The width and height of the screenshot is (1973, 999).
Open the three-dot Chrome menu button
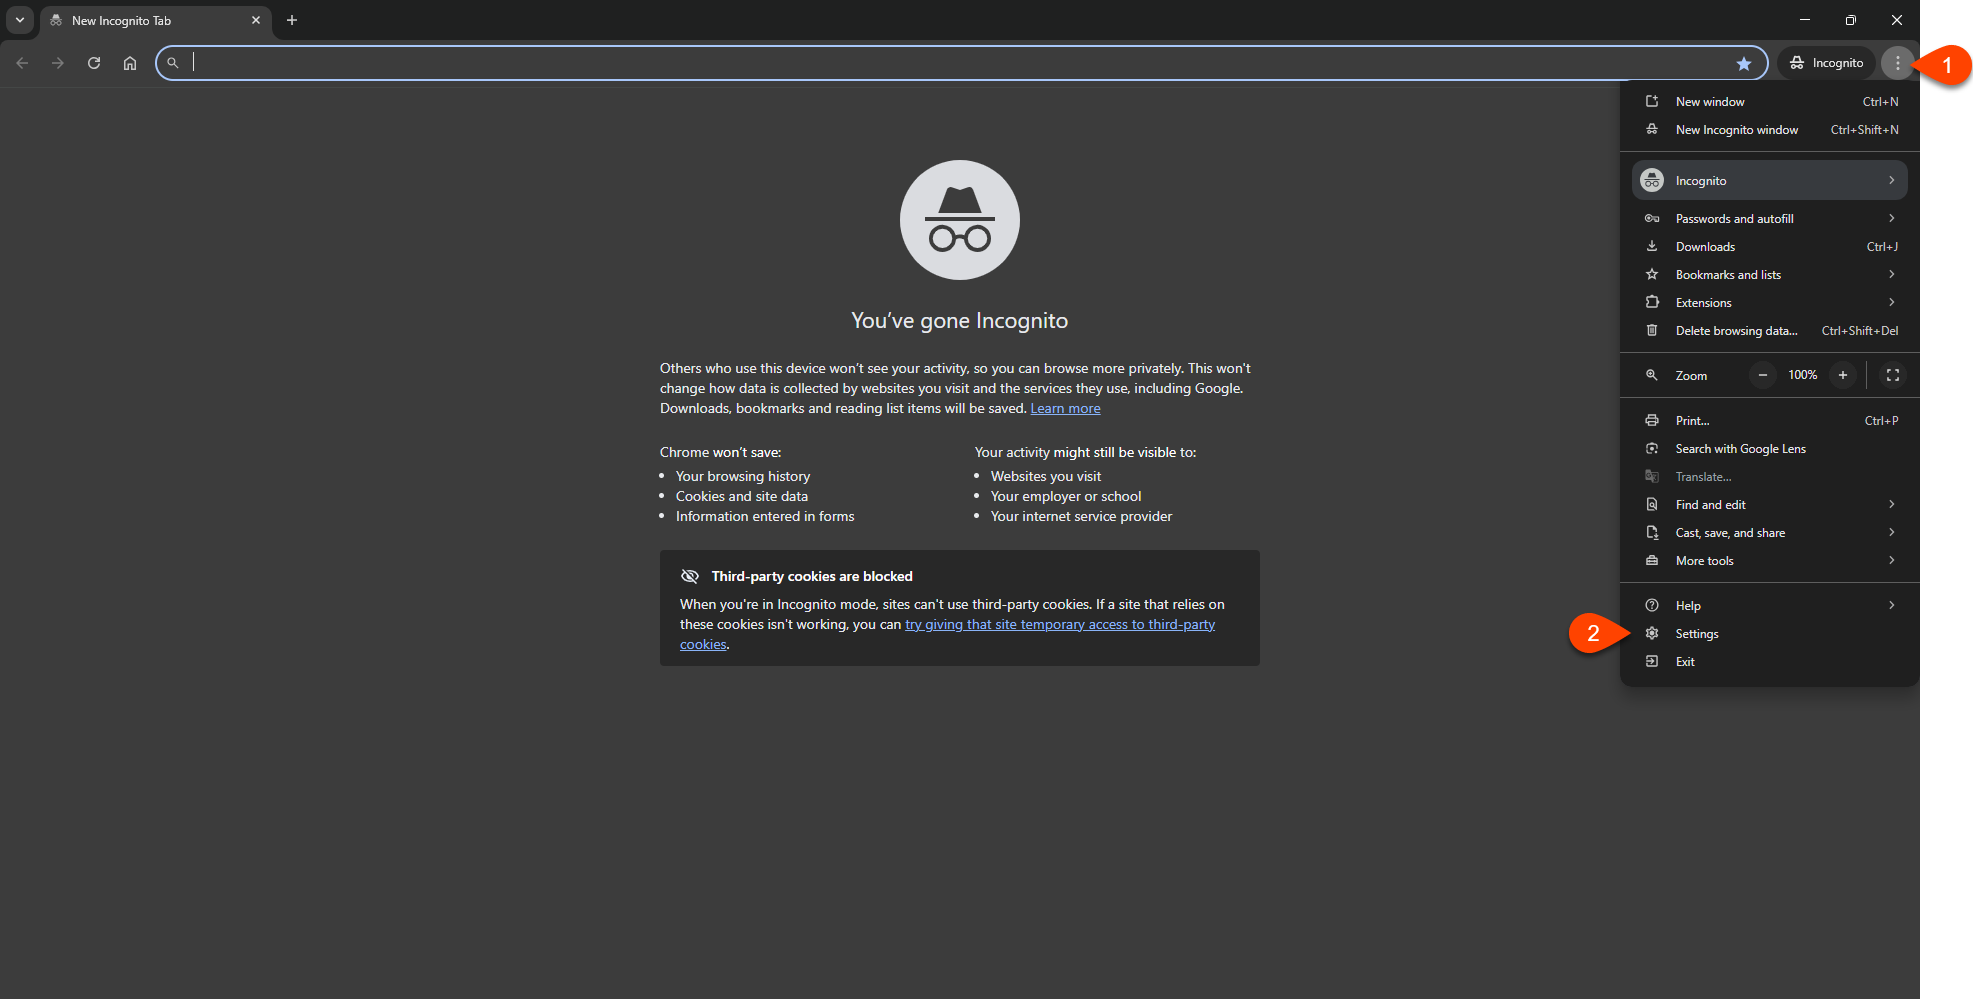coord(1897,63)
